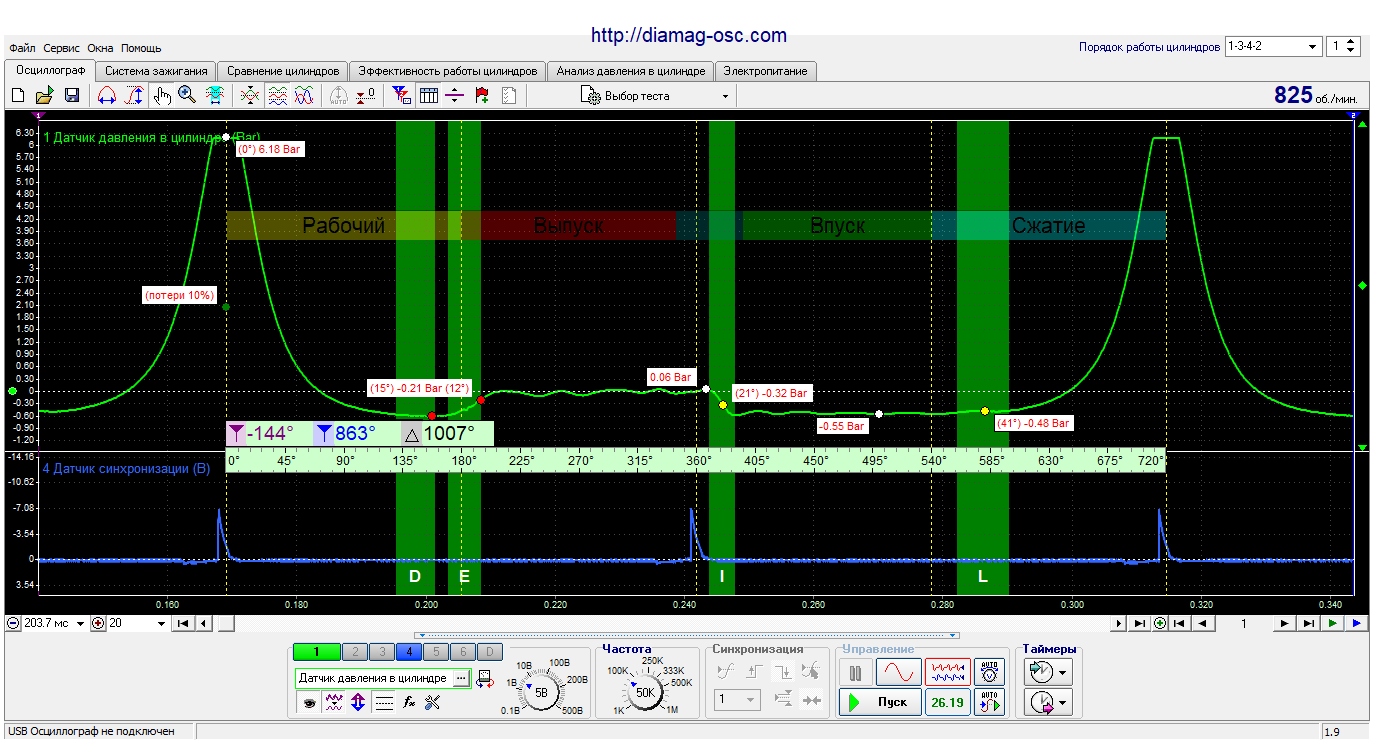Open the Выбор теста dropdown
Screen dimensions: 1382x744
tap(655, 96)
